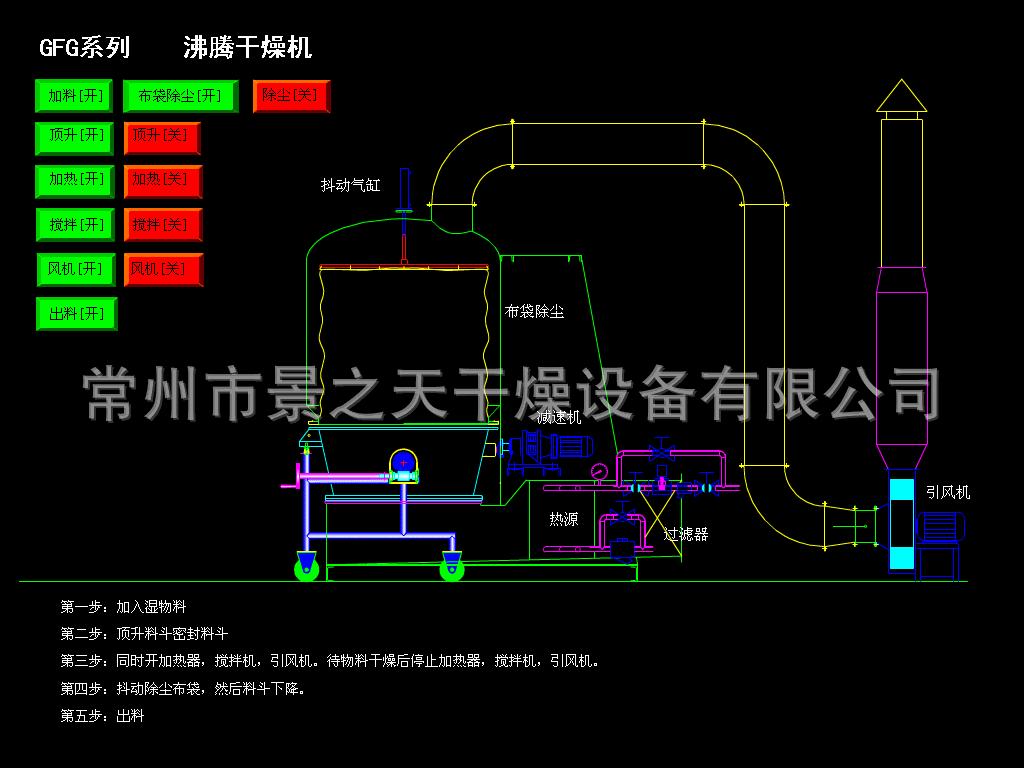Stop lifting using 顶升[关] button
This screenshot has height=768, width=1024.
[162, 138]
